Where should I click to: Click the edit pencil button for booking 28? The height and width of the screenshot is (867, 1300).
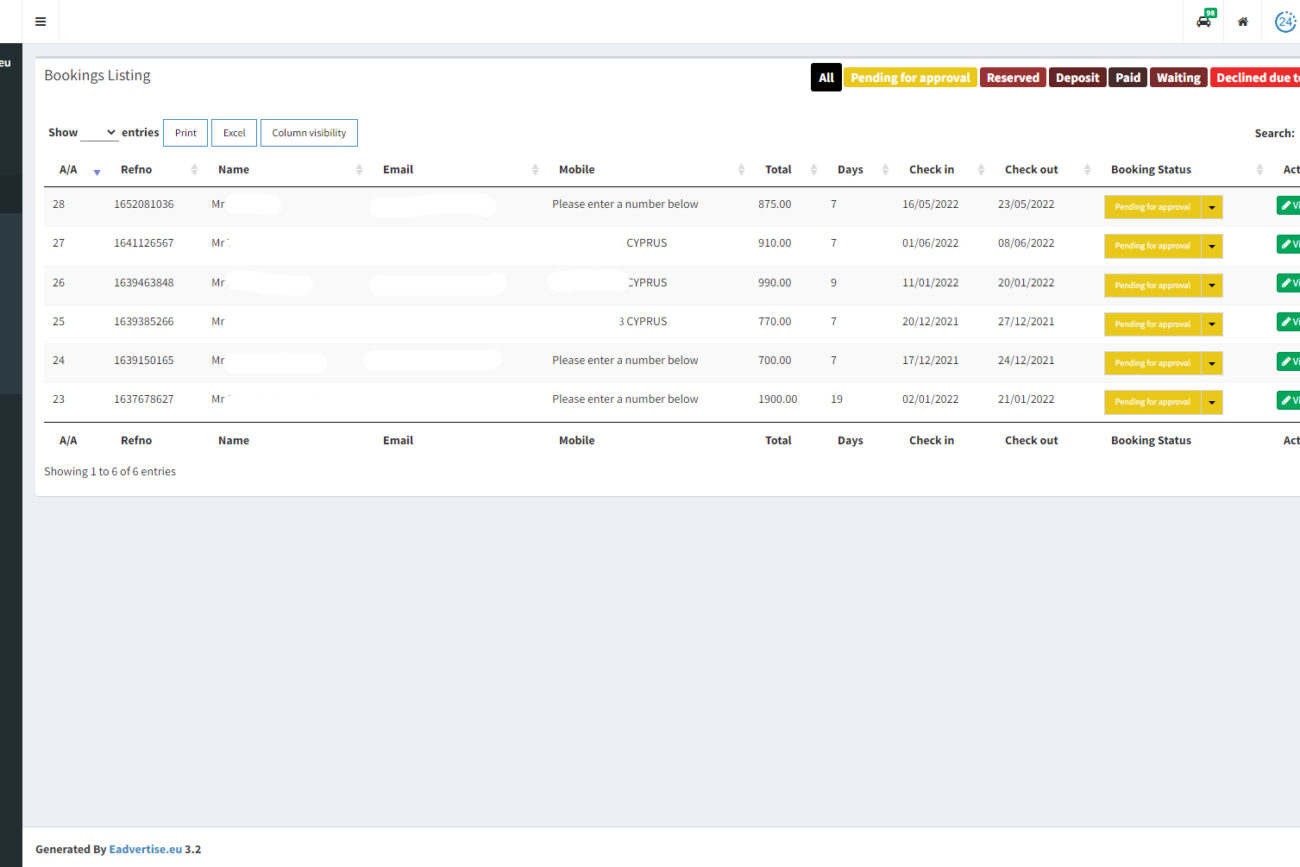click(1288, 205)
